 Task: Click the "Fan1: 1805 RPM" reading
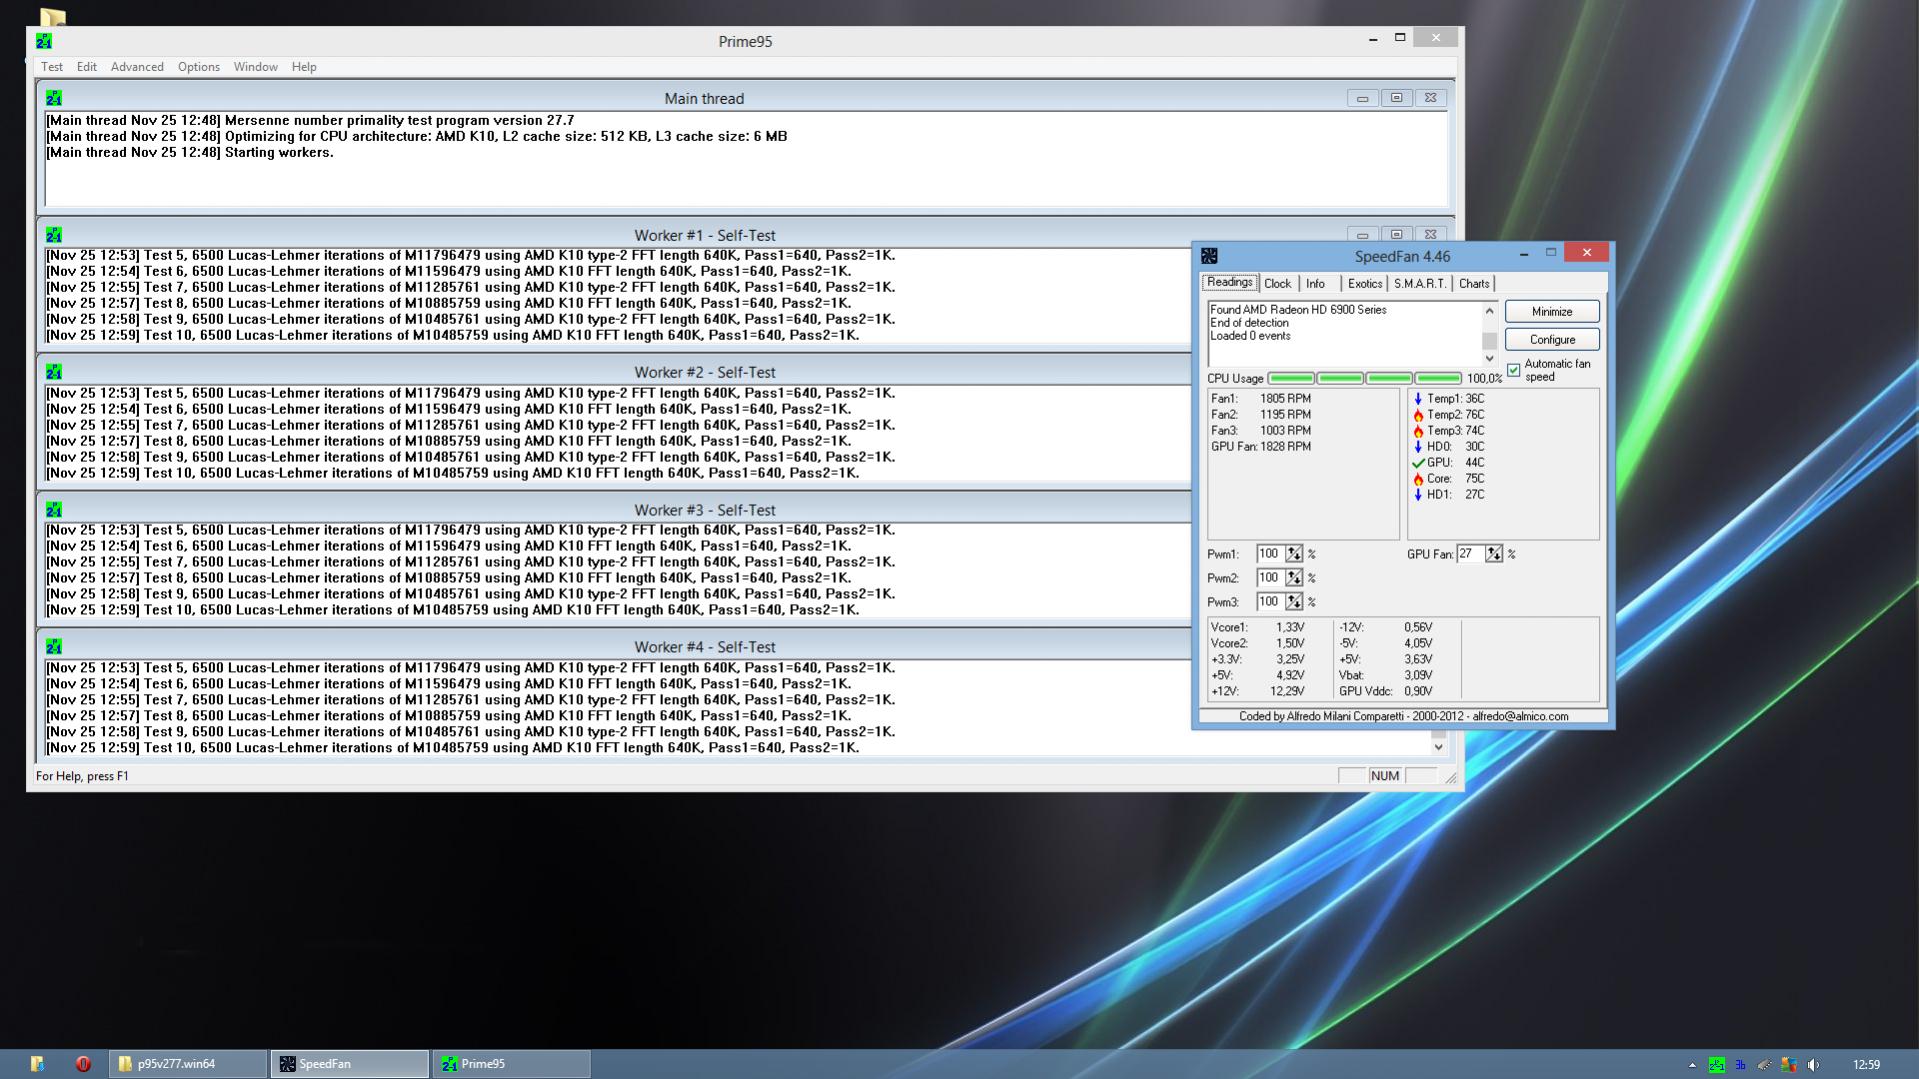tap(1260, 399)
